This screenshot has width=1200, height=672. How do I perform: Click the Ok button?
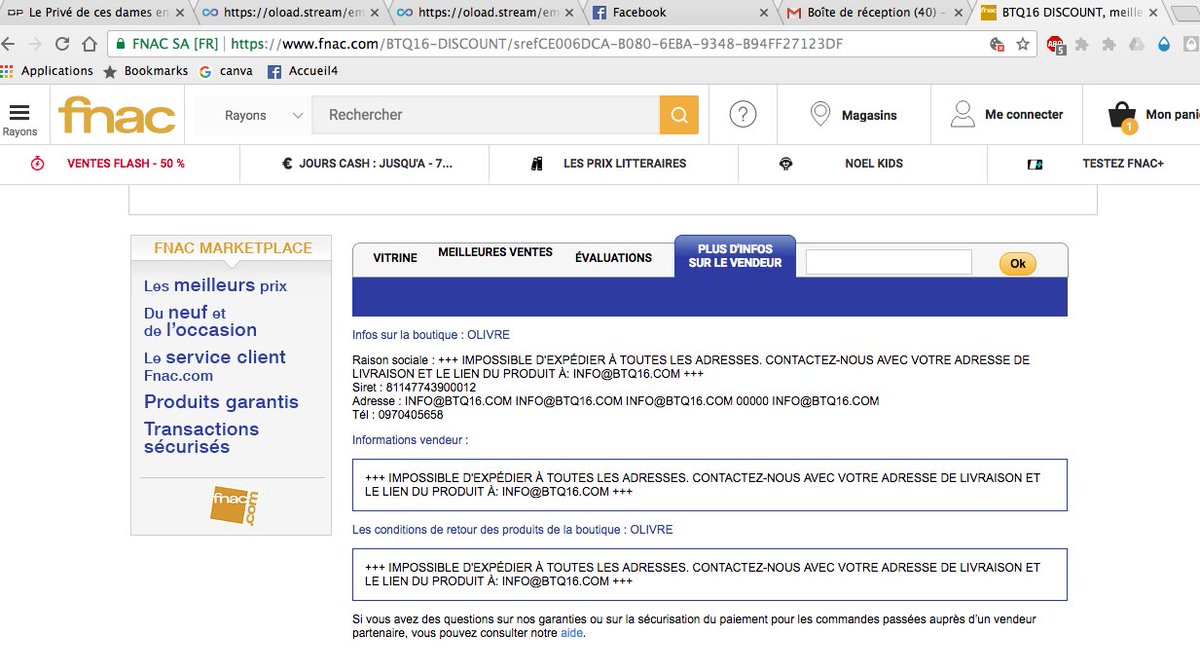click(1018, 263)
